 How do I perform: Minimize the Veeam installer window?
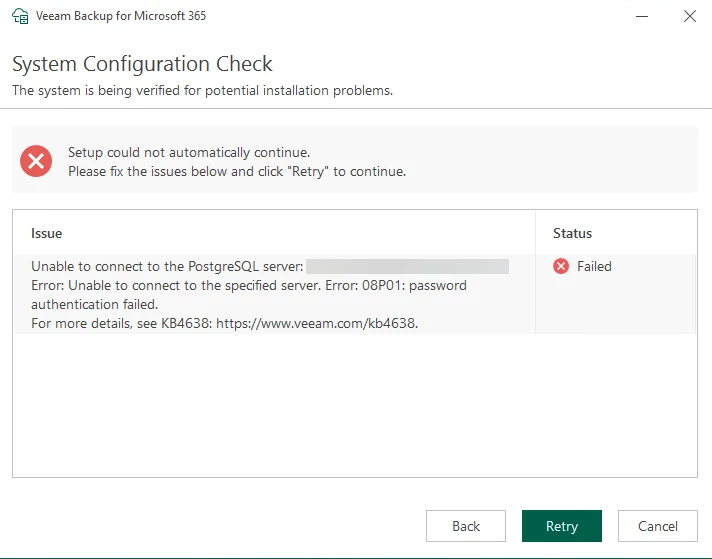point(642,16)
